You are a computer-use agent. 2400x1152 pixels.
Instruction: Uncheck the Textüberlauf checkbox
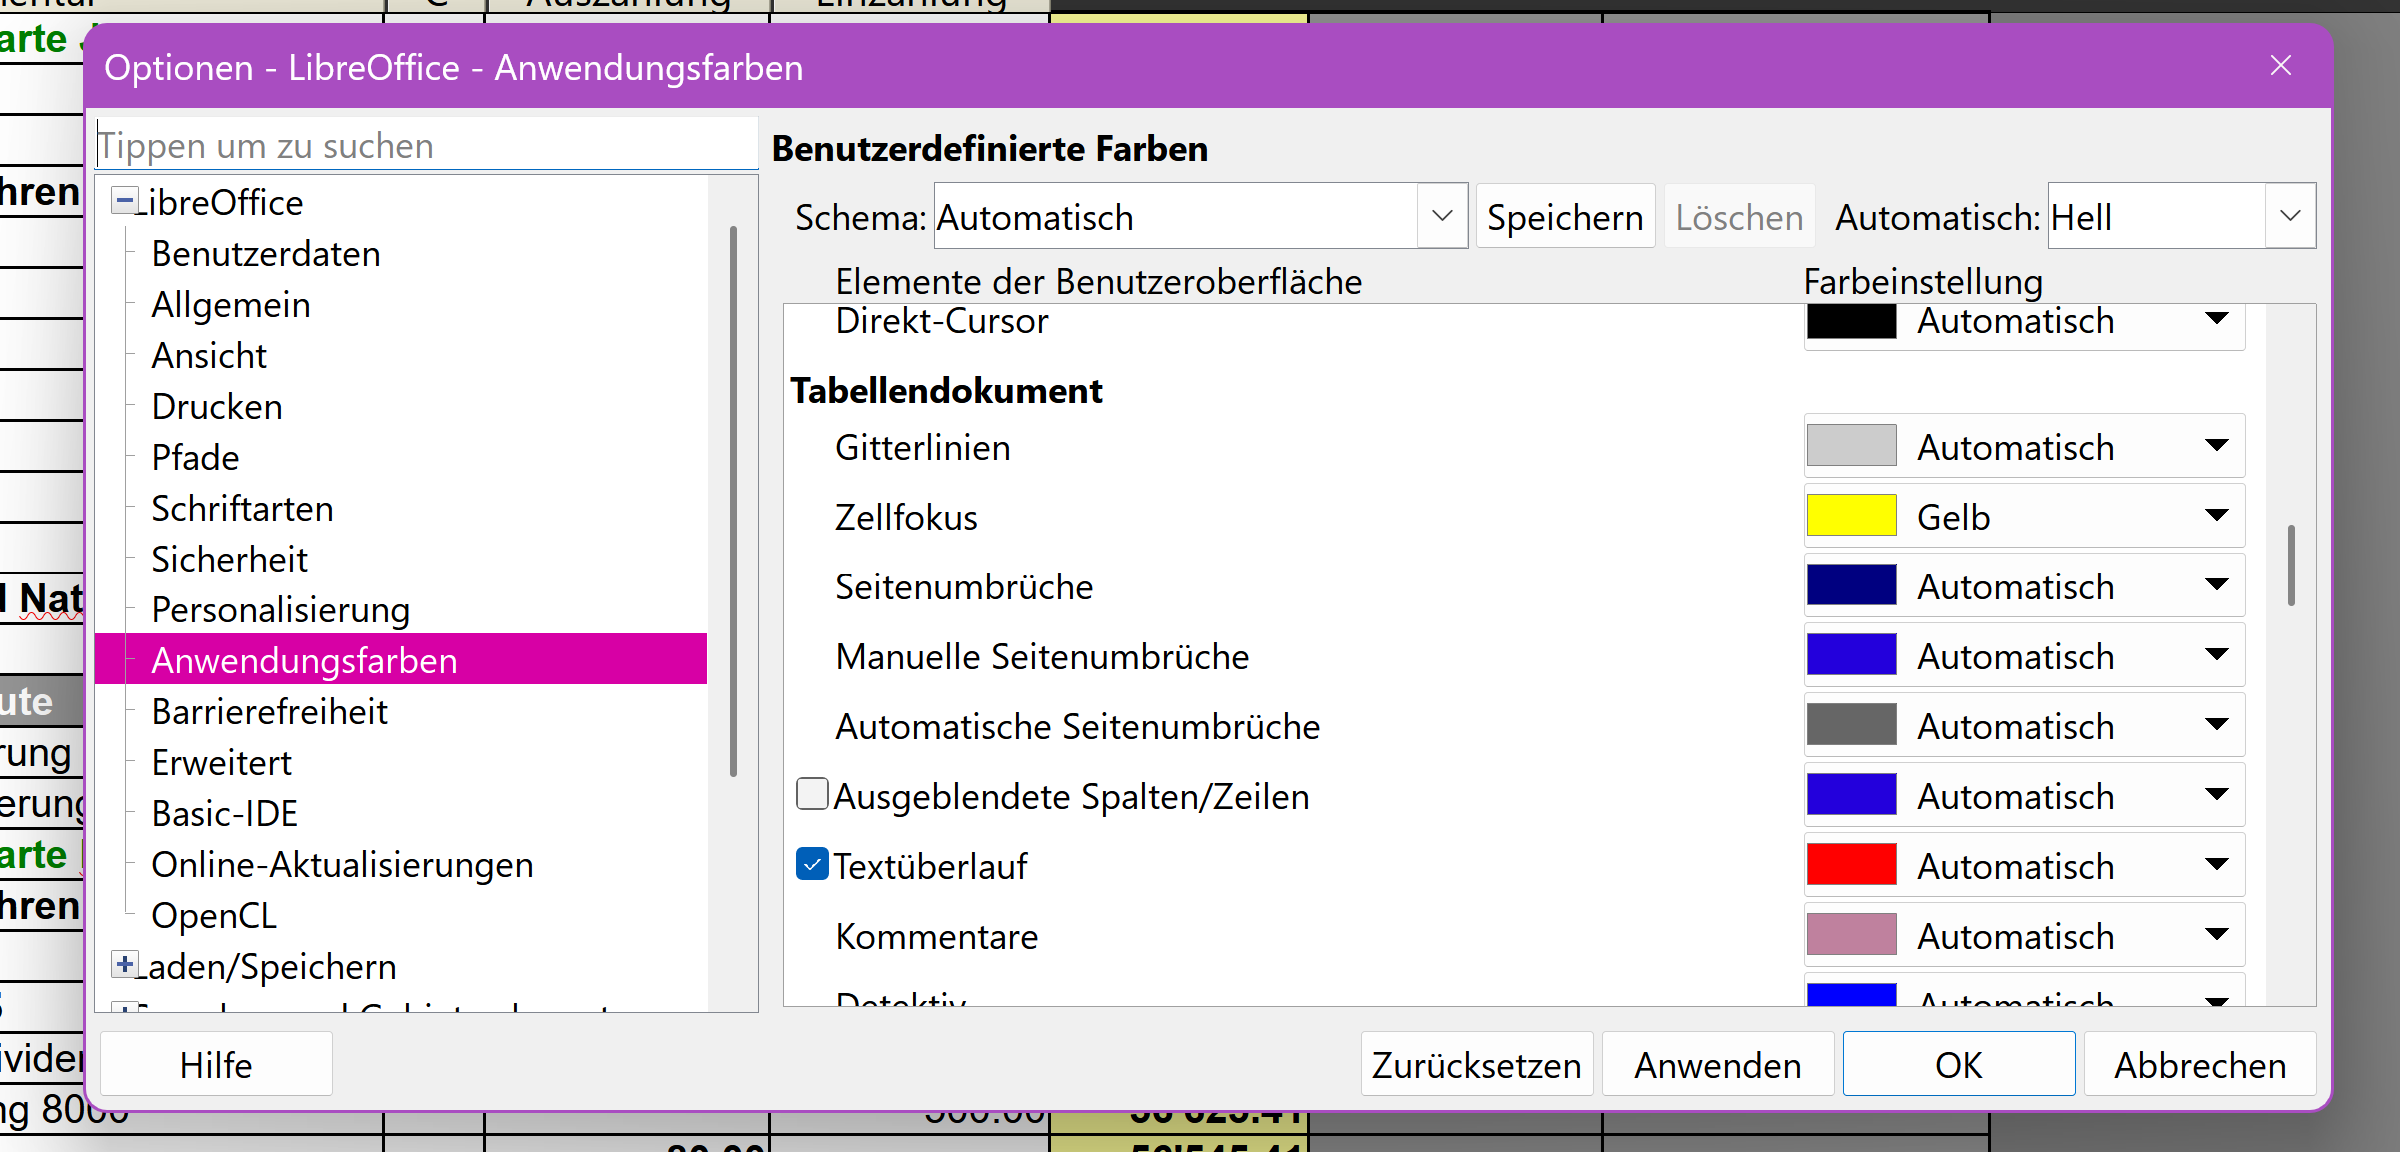(812, 864)
